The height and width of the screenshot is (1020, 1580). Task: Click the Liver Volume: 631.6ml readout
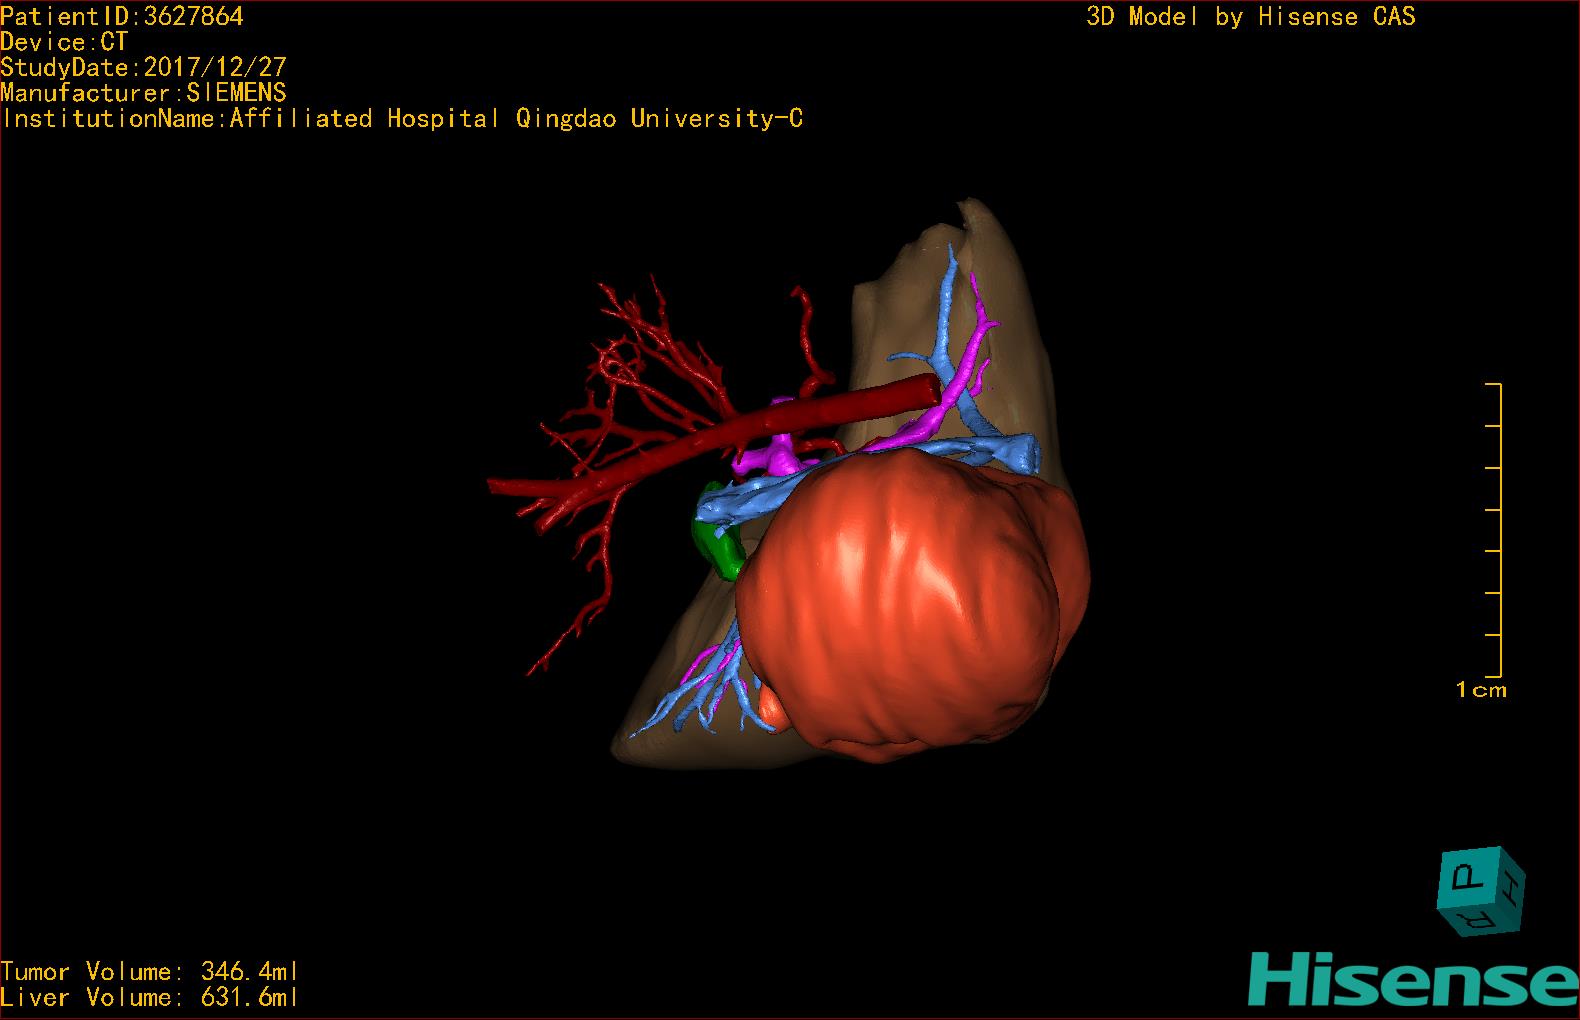150,997
